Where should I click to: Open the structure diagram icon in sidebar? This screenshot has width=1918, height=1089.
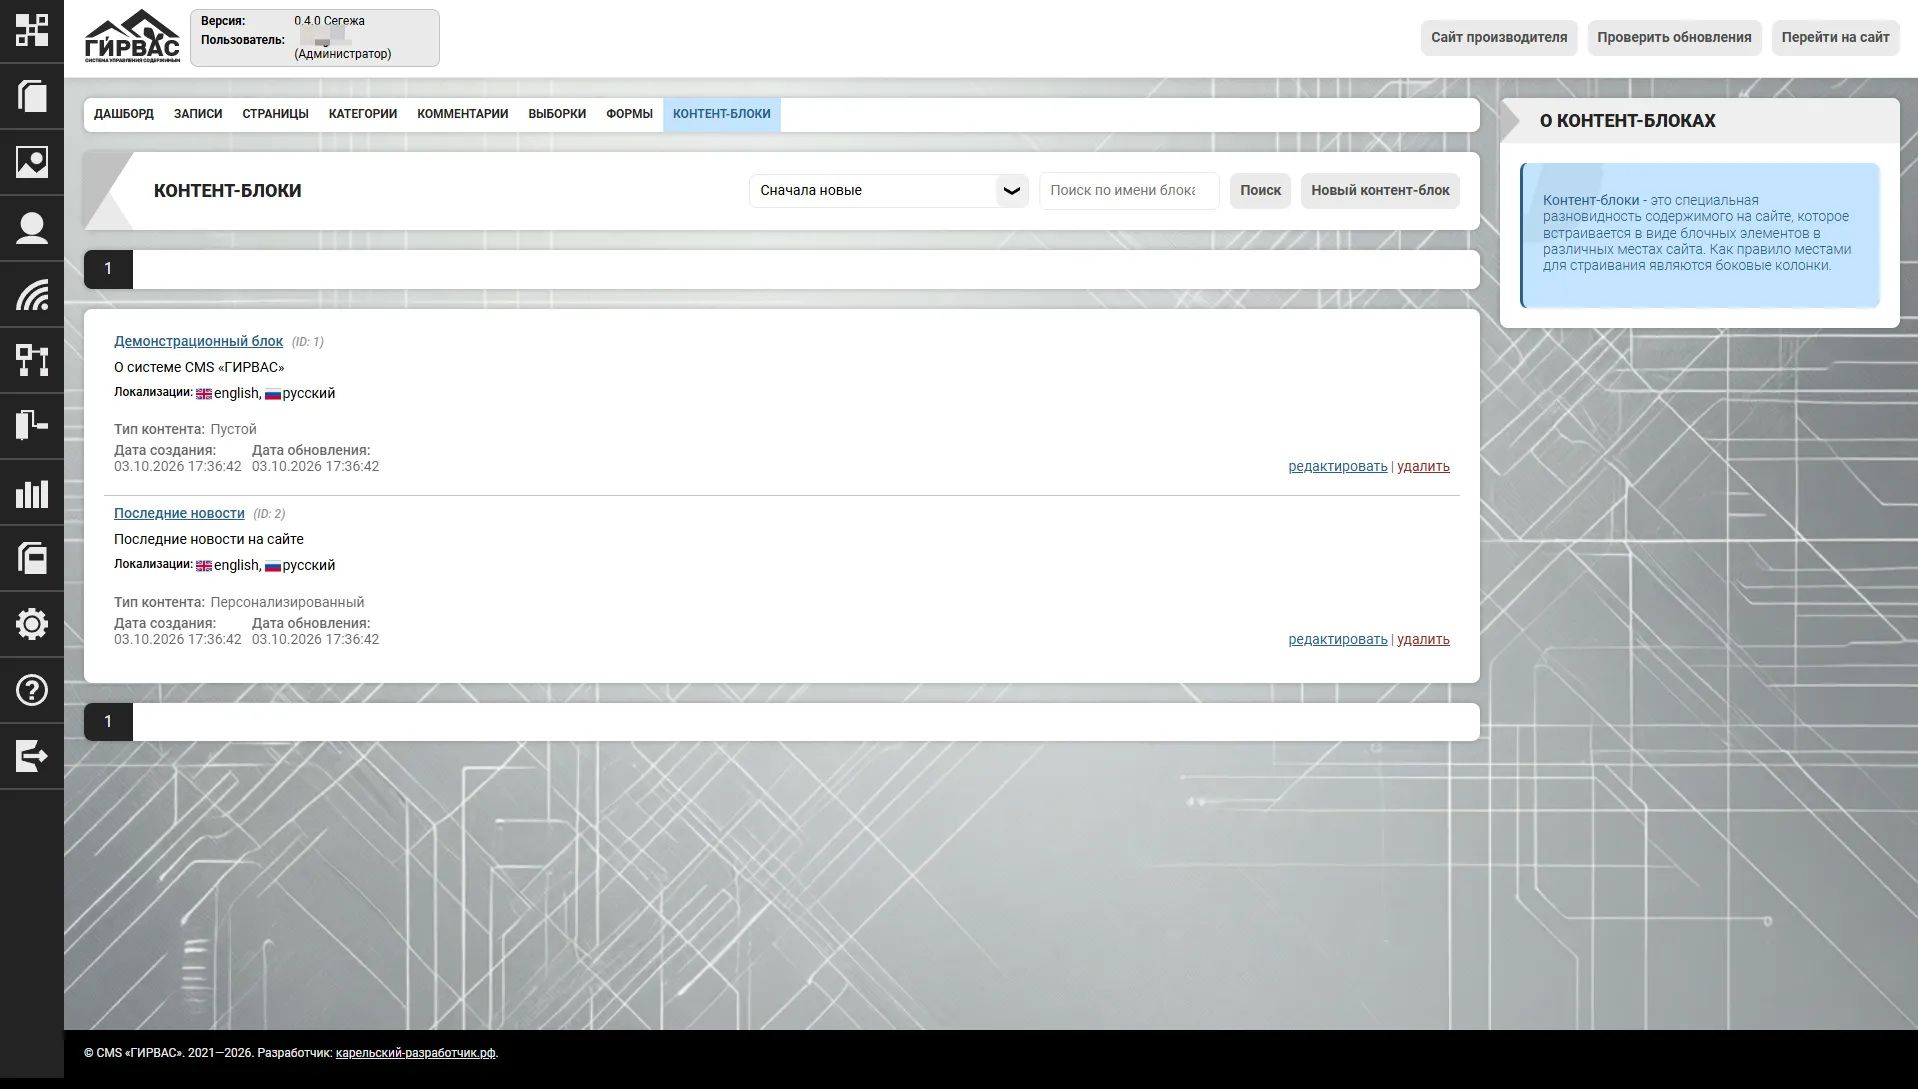click(32, 360)
